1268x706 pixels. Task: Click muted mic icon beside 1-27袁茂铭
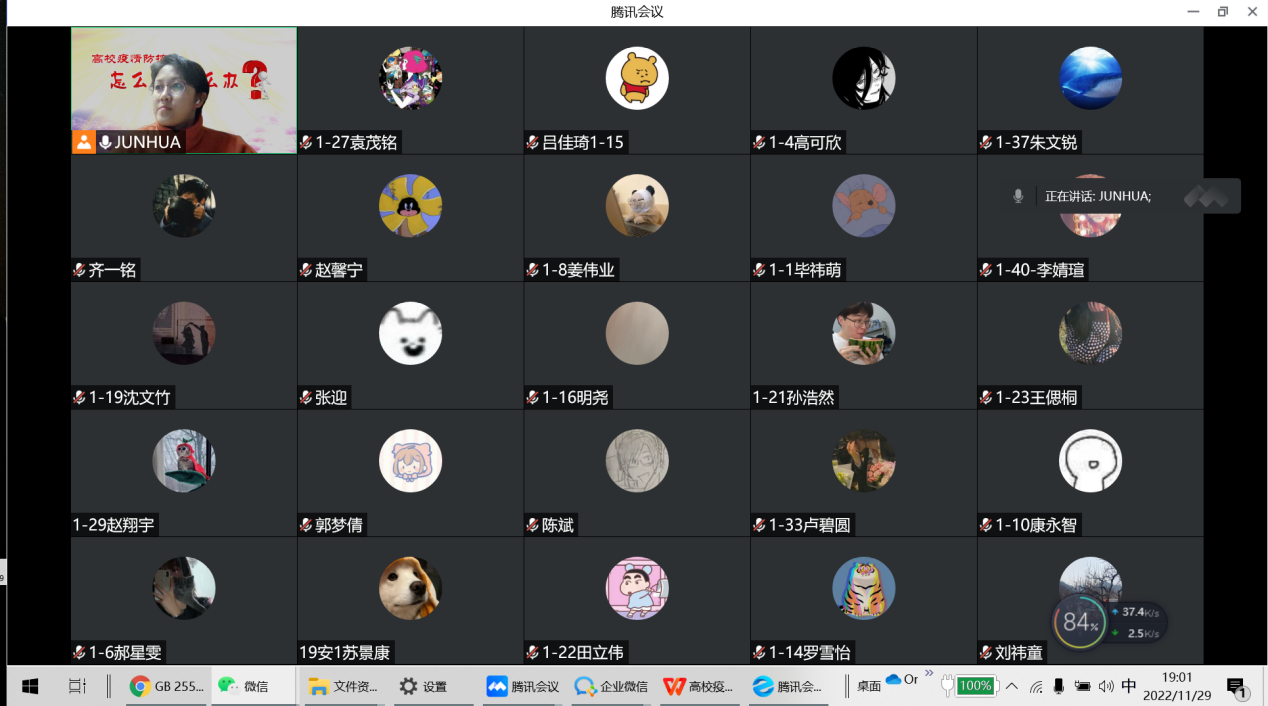(x=306, y=143)
